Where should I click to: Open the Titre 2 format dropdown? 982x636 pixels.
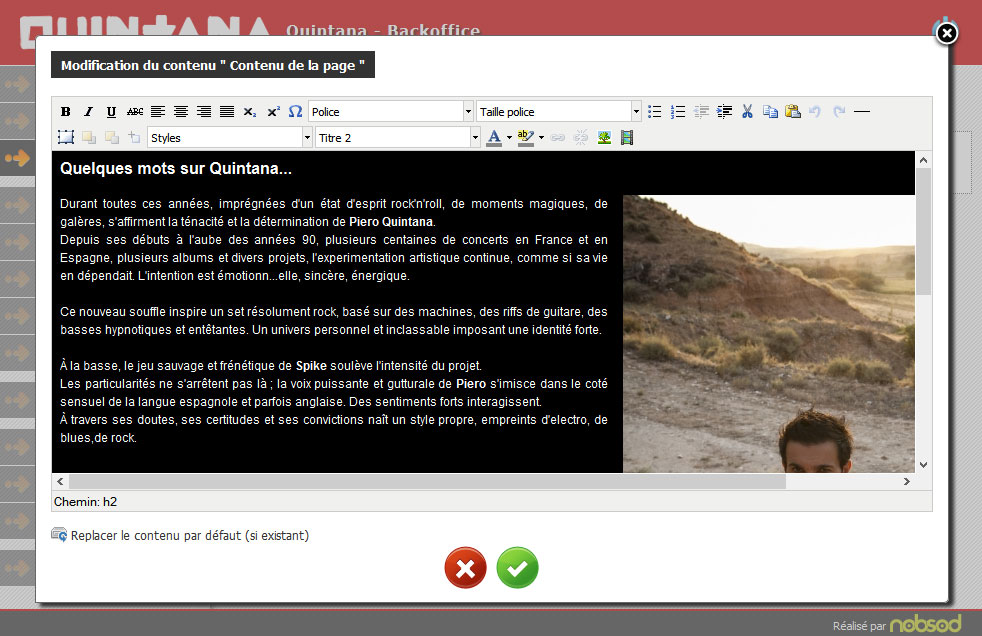pos(398,138)
